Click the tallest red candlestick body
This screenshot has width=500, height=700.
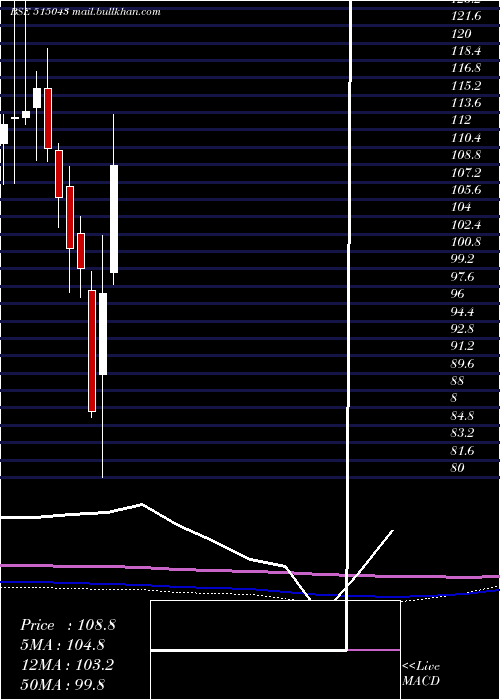[x=92, y=350]
